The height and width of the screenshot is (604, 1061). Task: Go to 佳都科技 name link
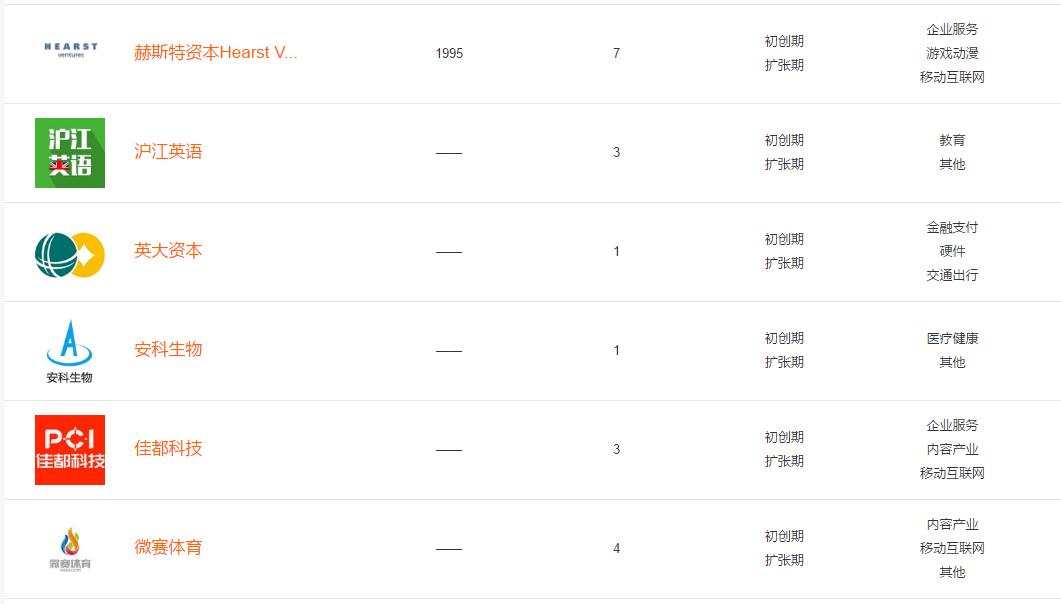(168, 448)
